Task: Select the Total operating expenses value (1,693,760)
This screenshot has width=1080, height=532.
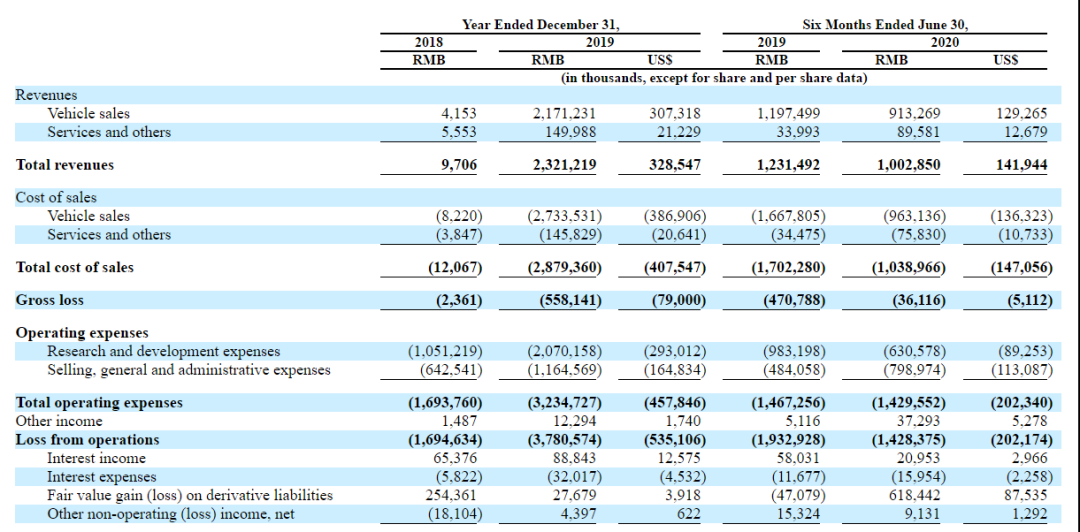Action: 446,402
